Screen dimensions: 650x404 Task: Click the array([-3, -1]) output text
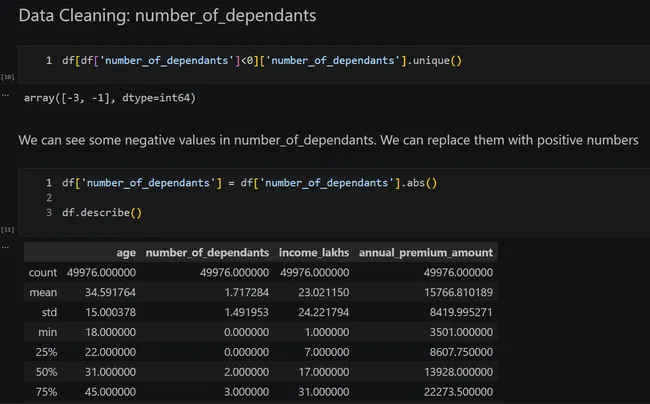[x=109, y=98]
